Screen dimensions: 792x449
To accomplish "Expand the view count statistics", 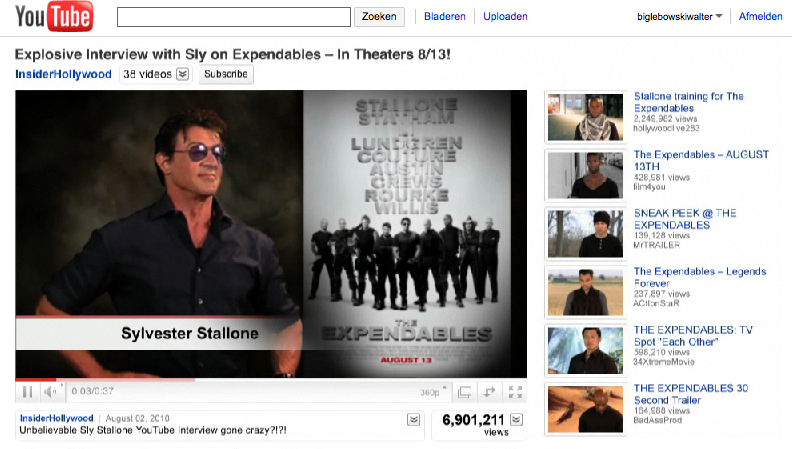I will pyautogui.click(x=515, y=420).
